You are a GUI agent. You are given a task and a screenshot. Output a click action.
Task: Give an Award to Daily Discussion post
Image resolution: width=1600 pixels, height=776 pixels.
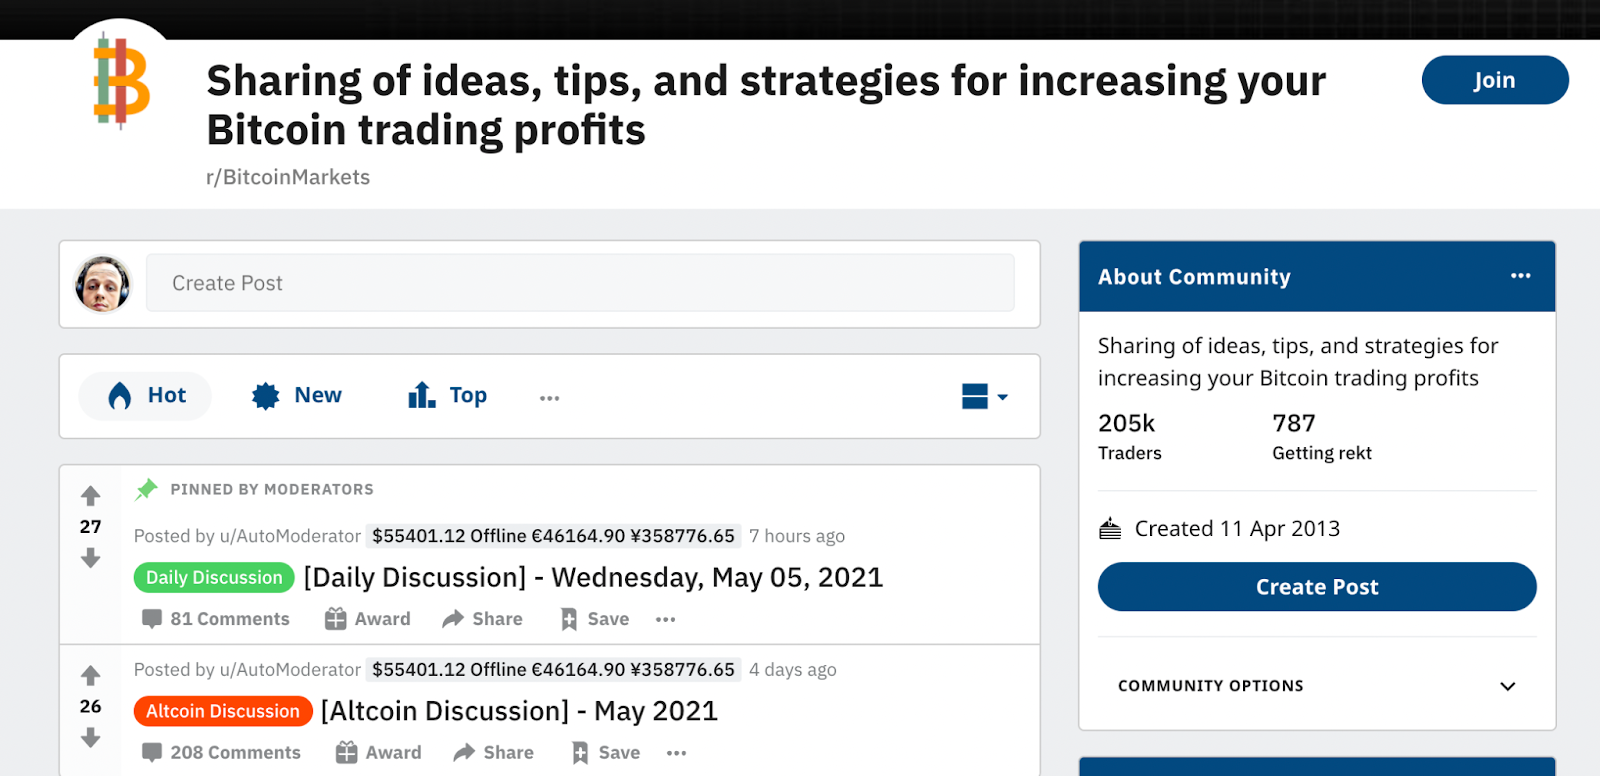pos(368,619)
